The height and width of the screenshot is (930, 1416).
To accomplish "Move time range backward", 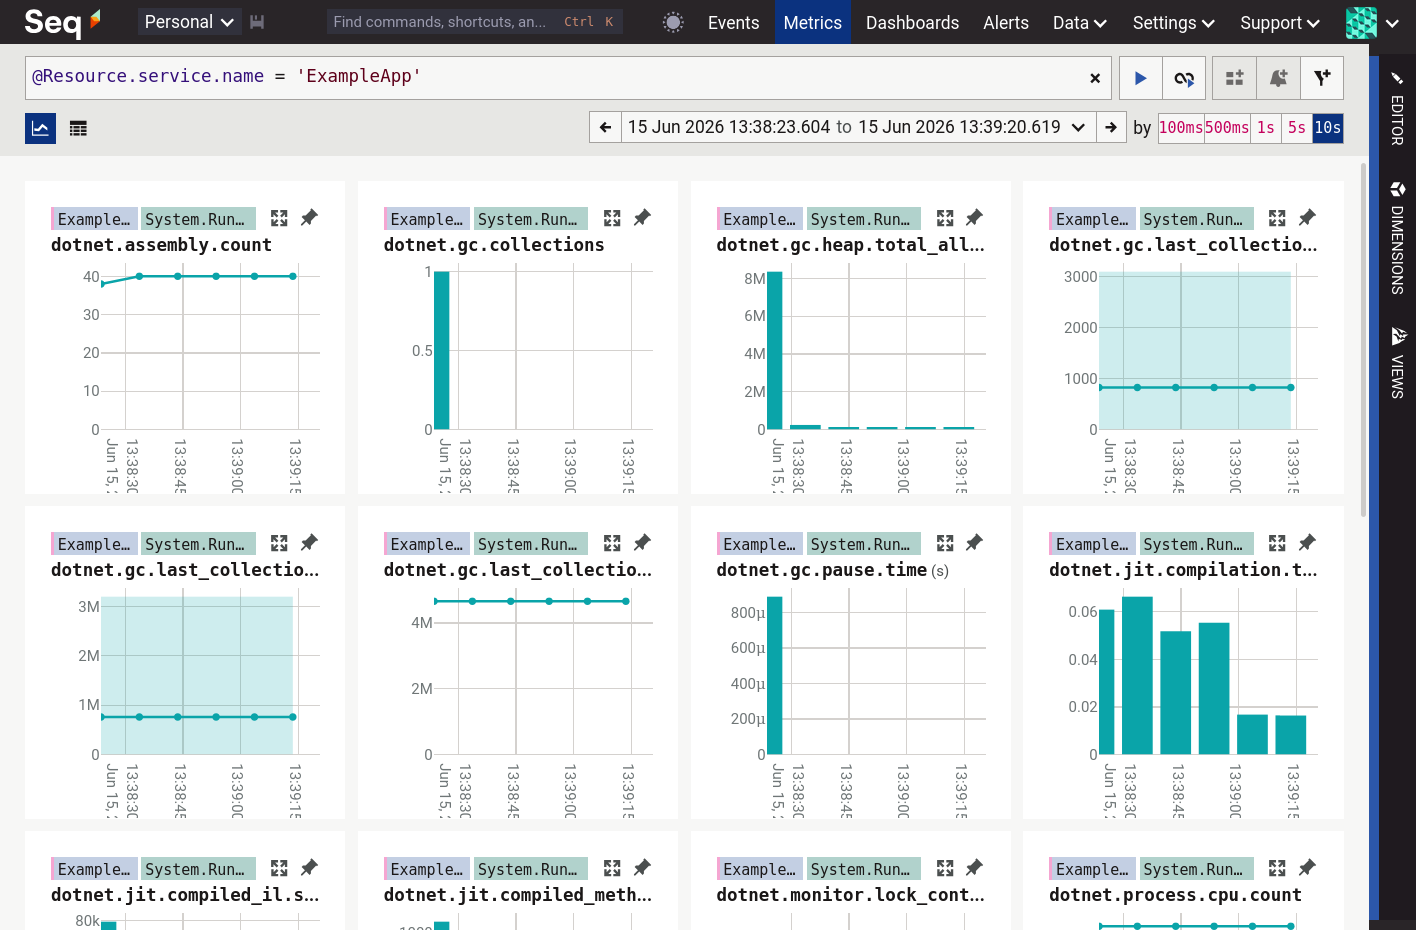I will coord(605,127).
